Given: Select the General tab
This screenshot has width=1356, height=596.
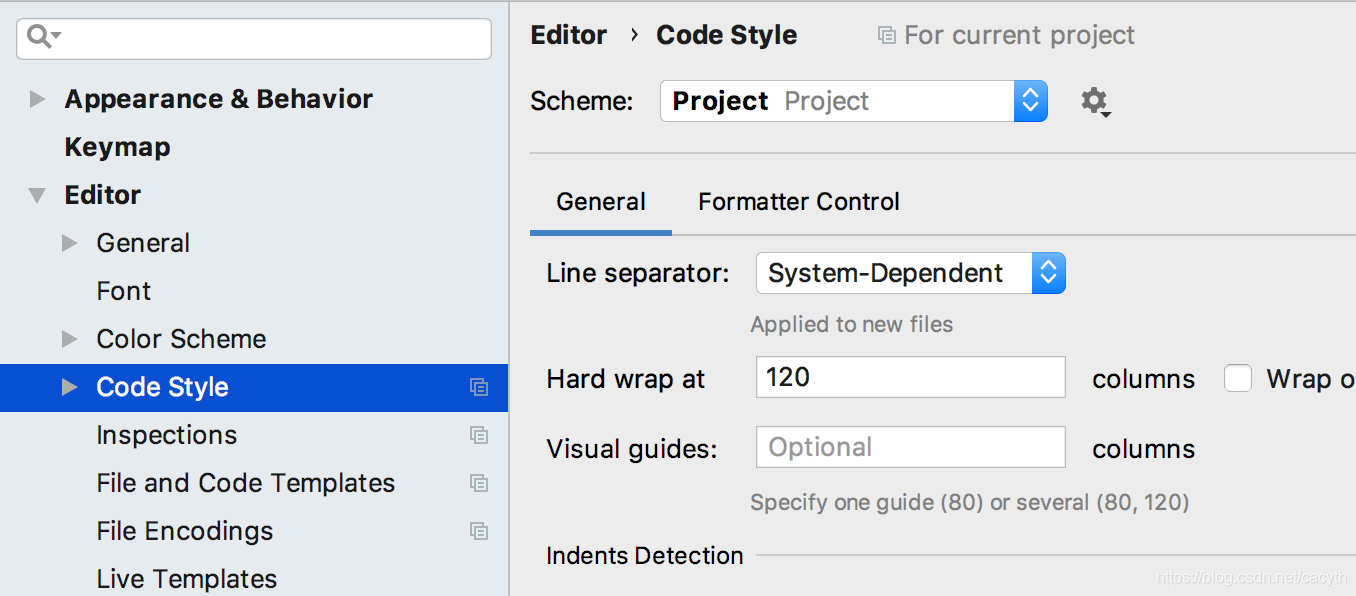Looking at the screenshot, I should tap(600, 202).
